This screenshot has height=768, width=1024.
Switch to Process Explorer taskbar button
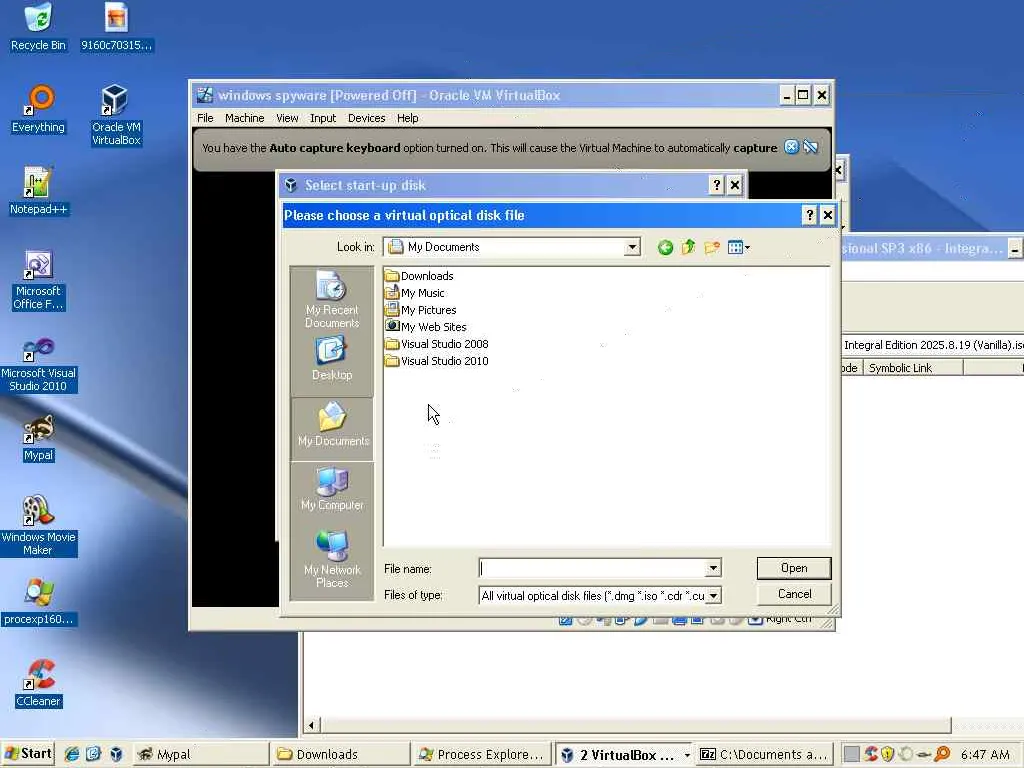pos(483,754)
